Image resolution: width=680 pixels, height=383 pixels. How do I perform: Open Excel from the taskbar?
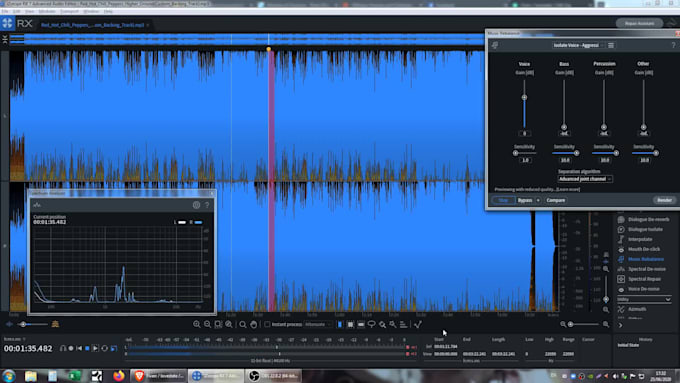coord(75,376)
